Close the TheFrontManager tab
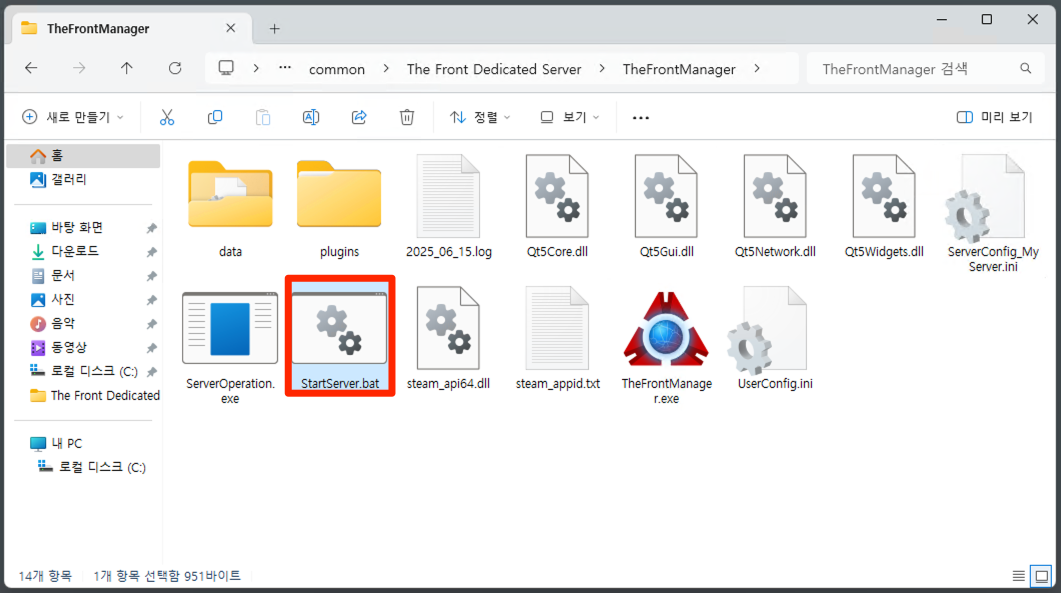This screenshot has height=593, width=1061. tap(231, 28)
